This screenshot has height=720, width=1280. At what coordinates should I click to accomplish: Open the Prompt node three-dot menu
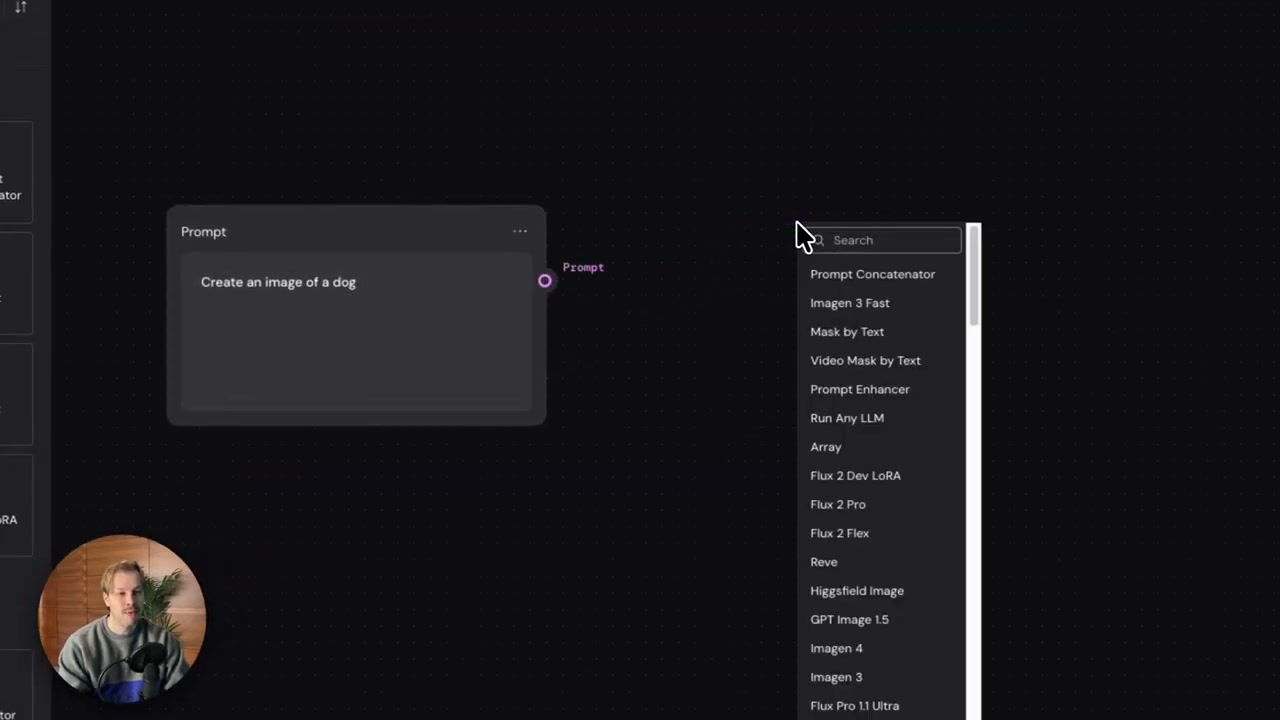pyautogui.click(x=520, y=231)
